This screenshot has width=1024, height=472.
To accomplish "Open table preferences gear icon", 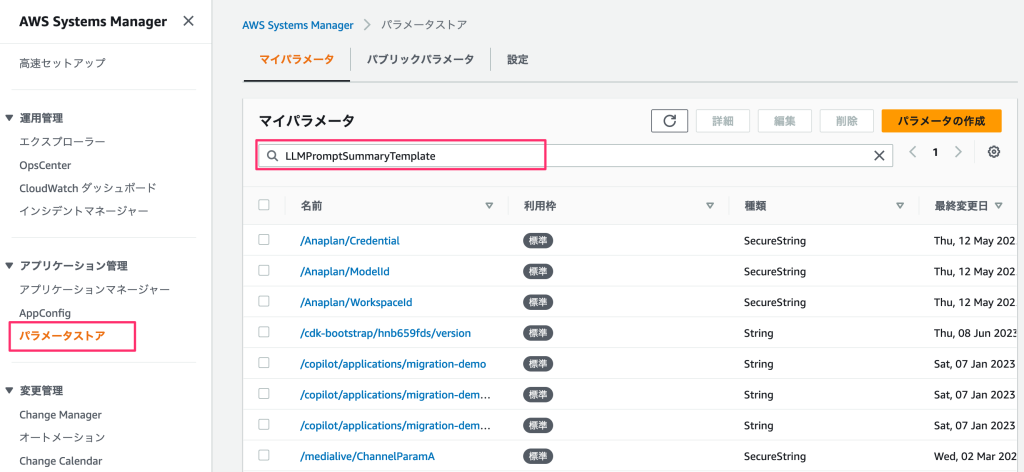I will coord(994,151).
